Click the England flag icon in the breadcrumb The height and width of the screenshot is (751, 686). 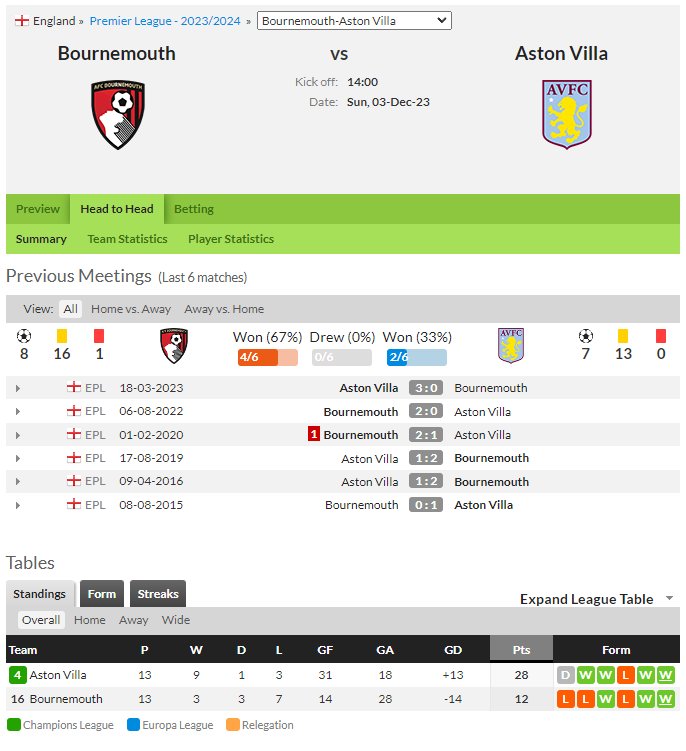coord(22,21)
